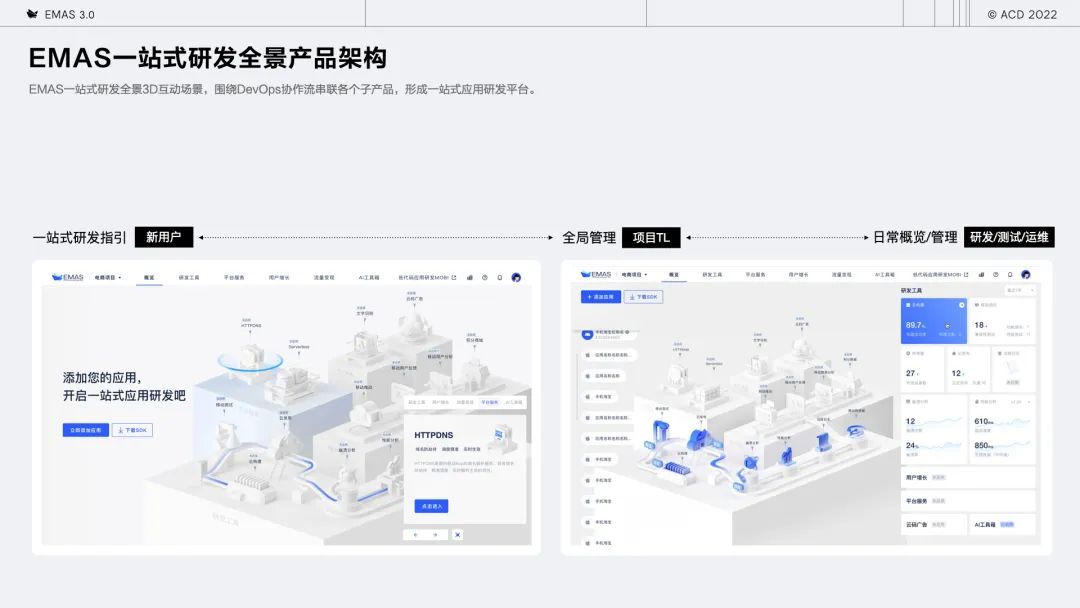Open the card showing value 27
Viewport: 1080px width, 608px height.
coord(922,368)
